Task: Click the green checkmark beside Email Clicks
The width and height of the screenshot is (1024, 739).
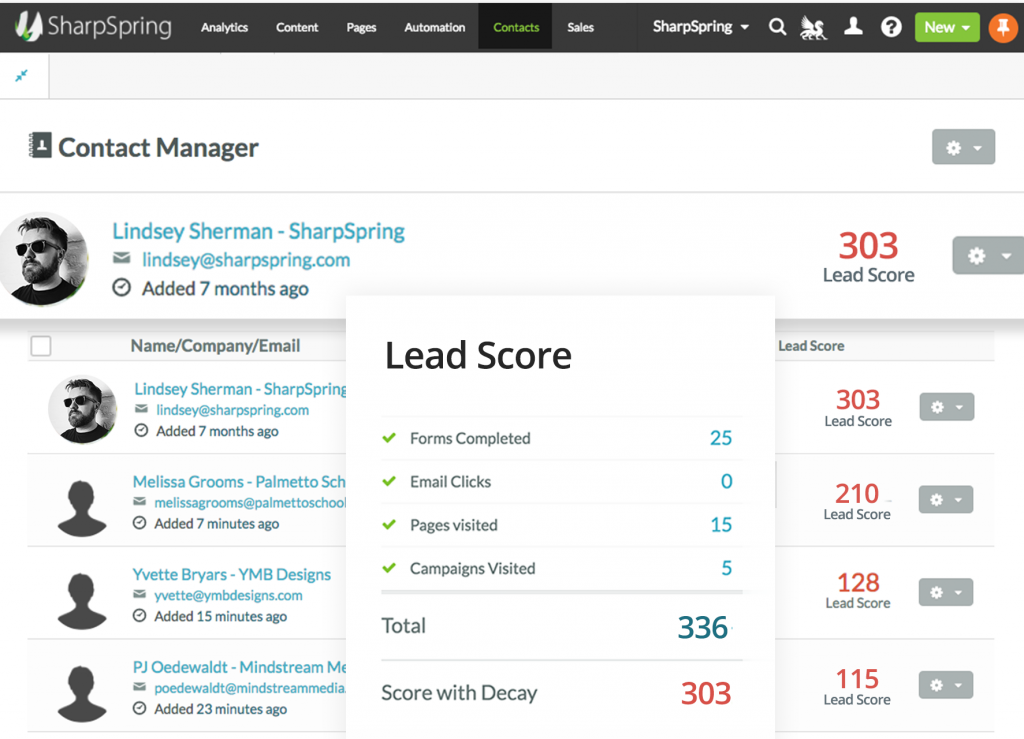Action: click(x=389, y=481)
